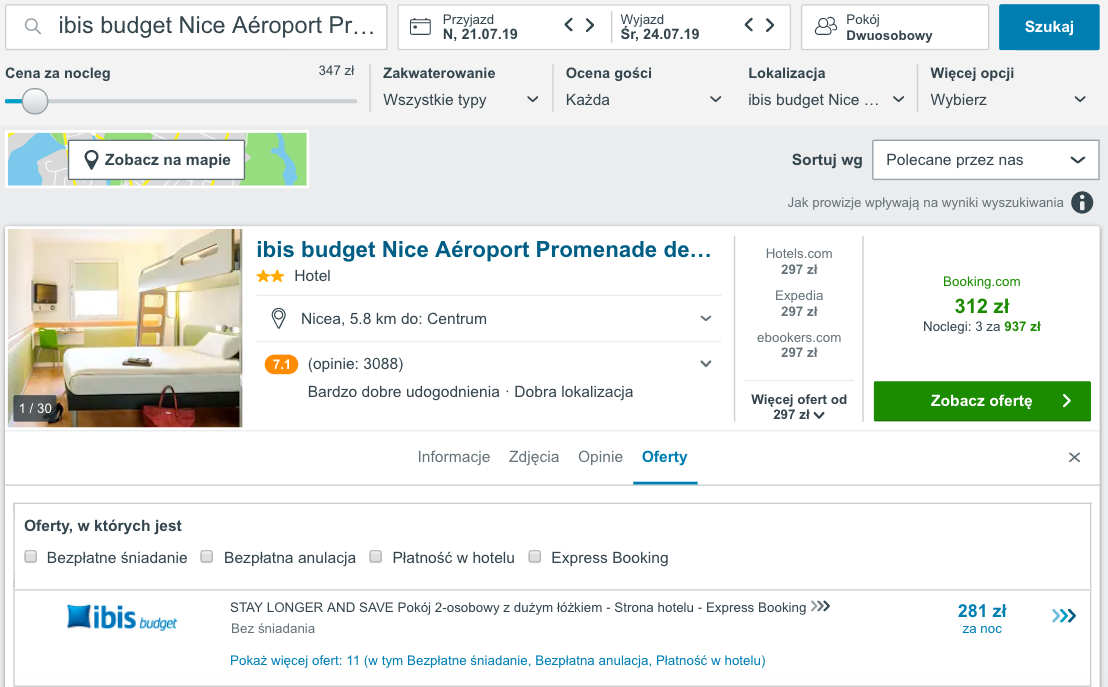Click Pokaż więcej ofert: 11 link
The height and width of the screenshot is (687, 1108).
click(497, 661)
